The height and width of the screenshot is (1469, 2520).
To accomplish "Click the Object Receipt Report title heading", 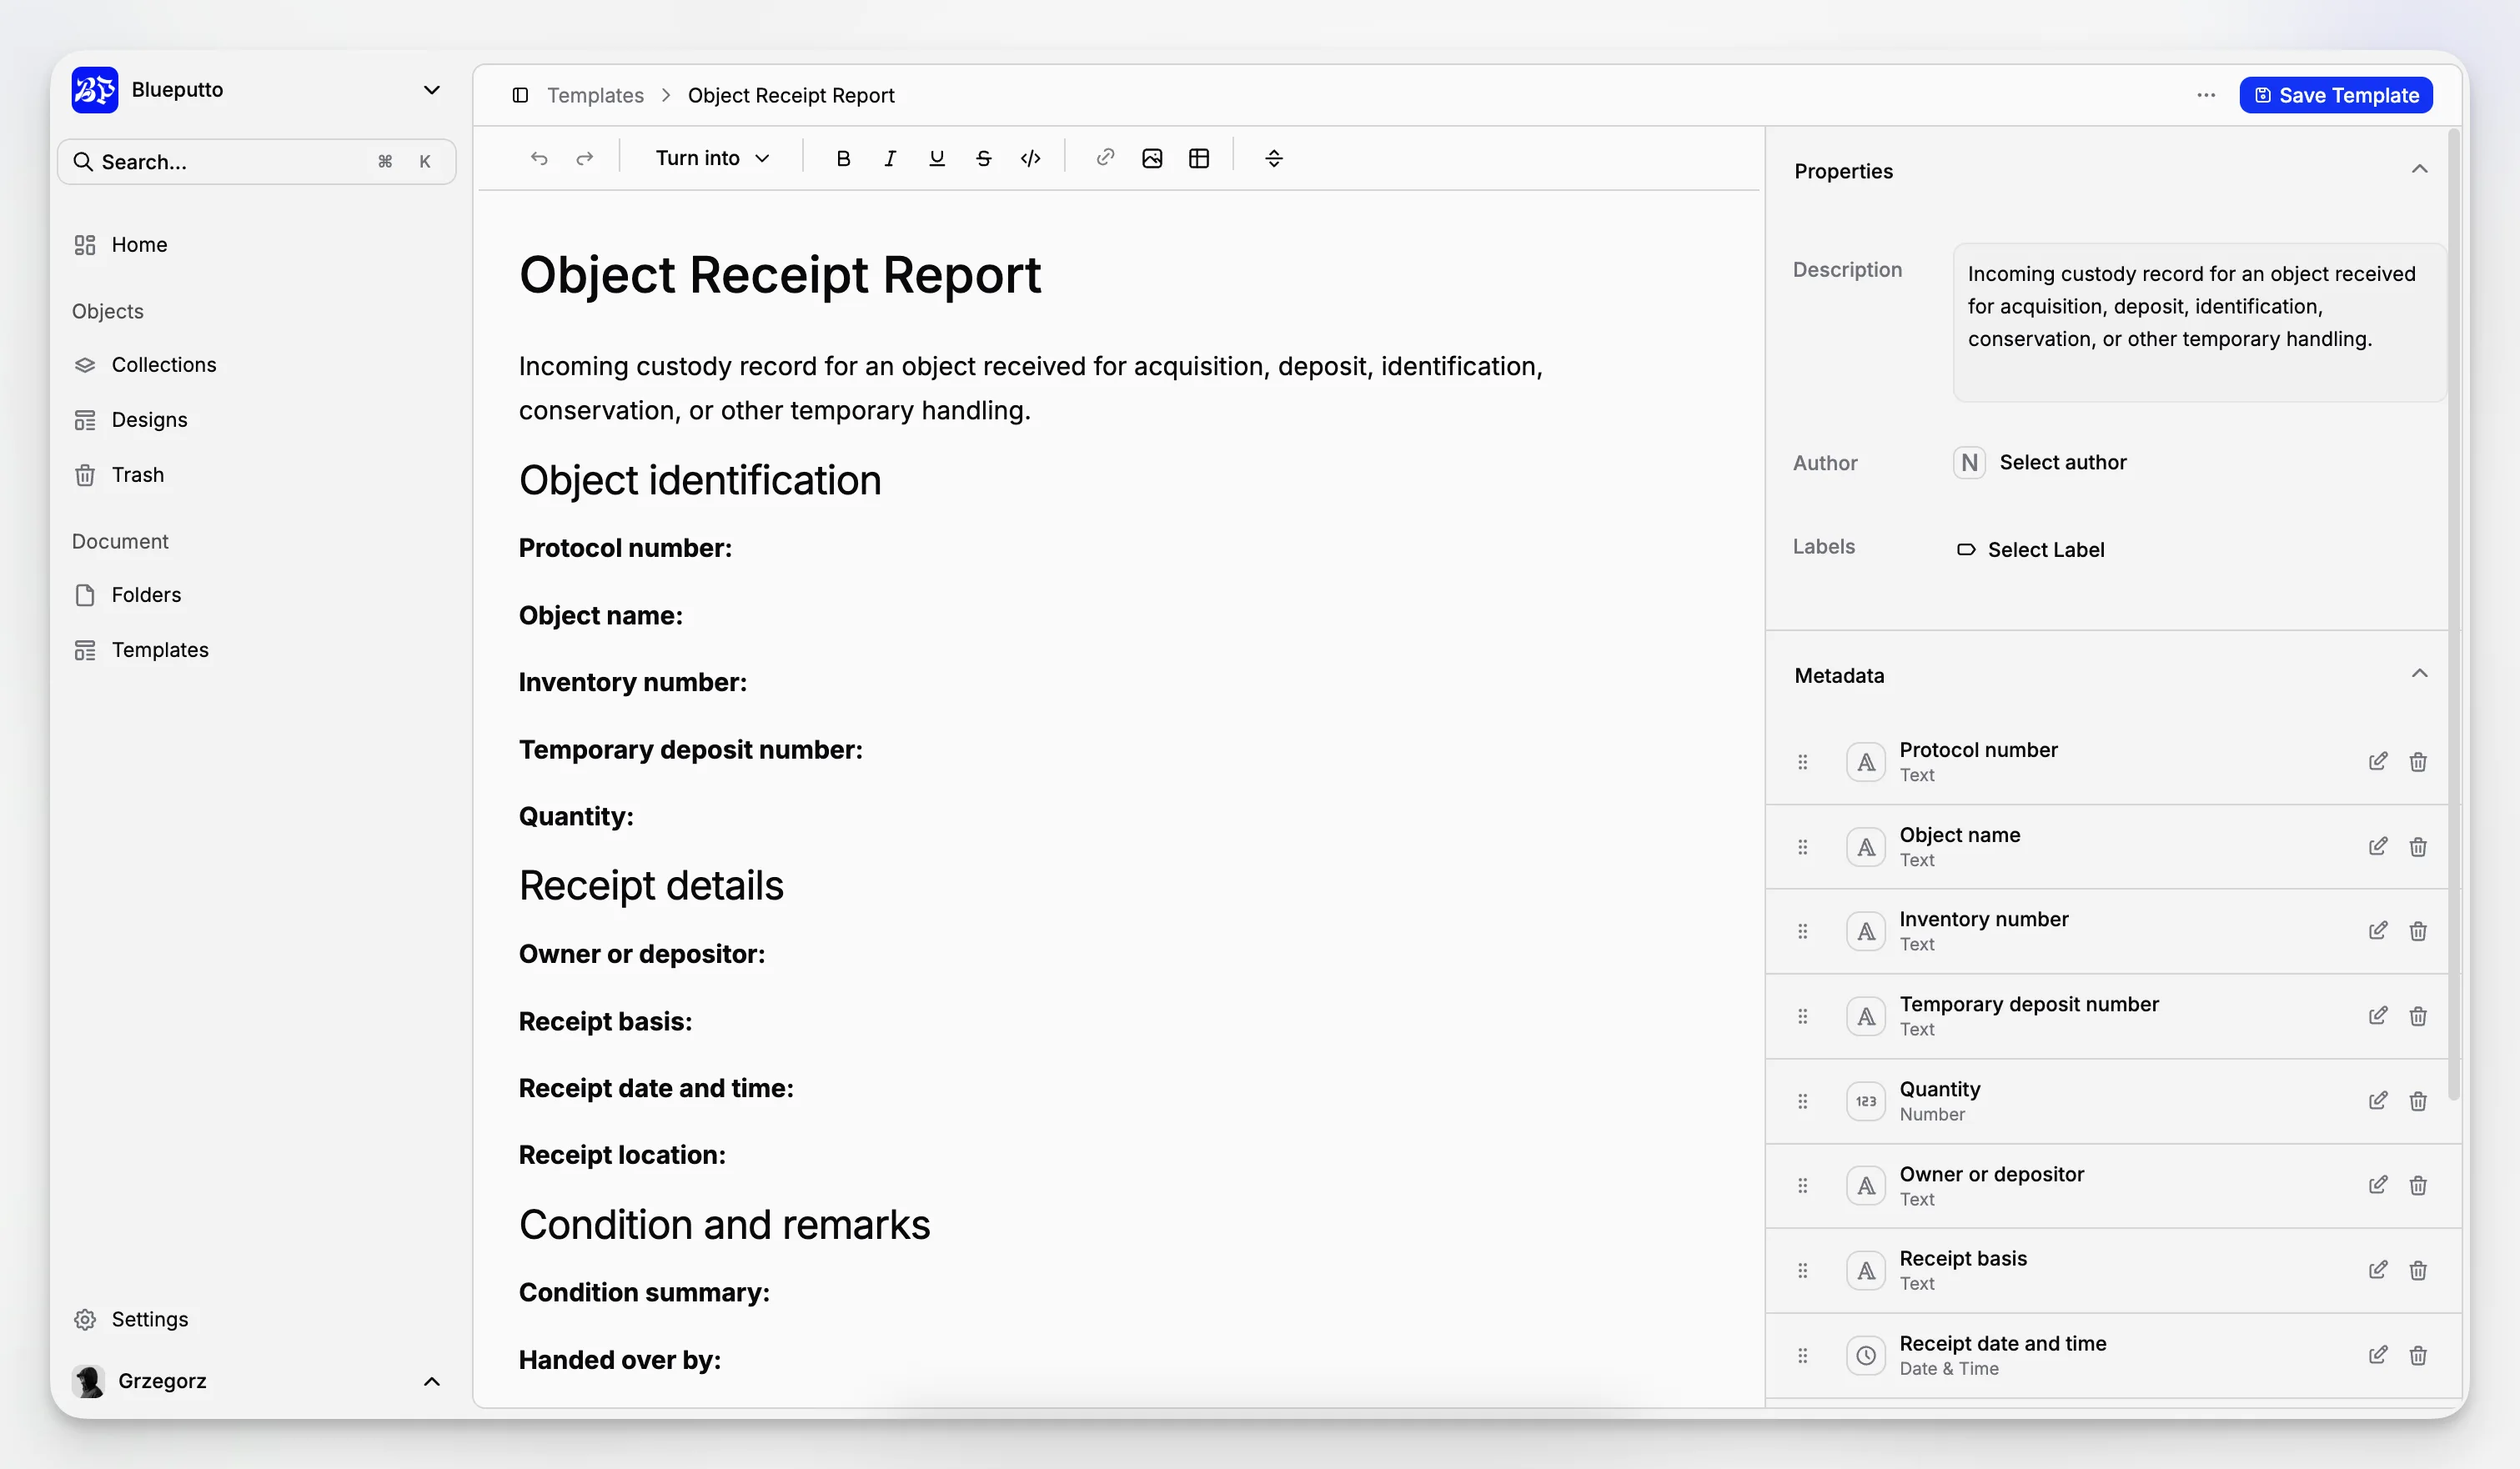I will [780, 275].
